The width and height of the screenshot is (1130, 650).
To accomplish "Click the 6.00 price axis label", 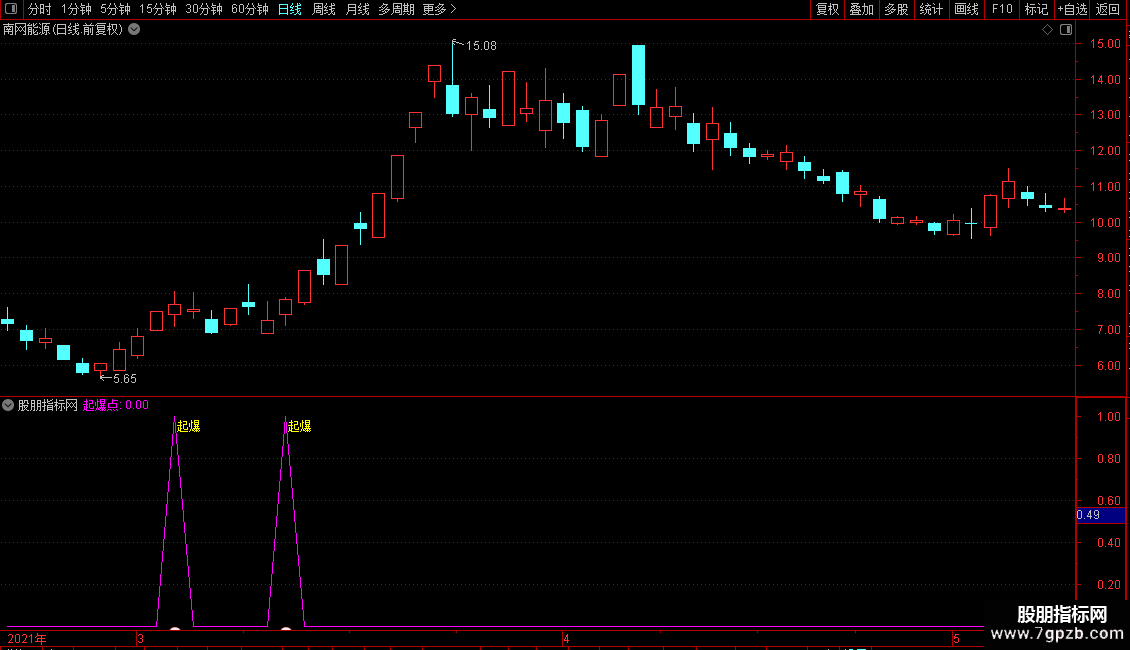I will click(x=1108, y=365).
